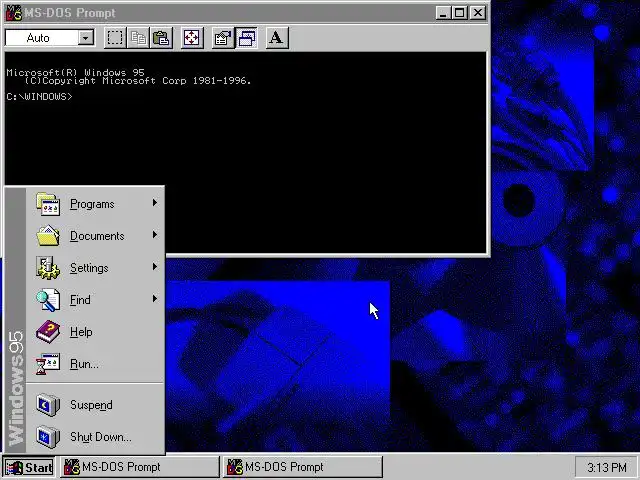Viewport: 640px width, 480px height.
Task: Toggle Full screen toolbar icon
Action: point(192,38)
